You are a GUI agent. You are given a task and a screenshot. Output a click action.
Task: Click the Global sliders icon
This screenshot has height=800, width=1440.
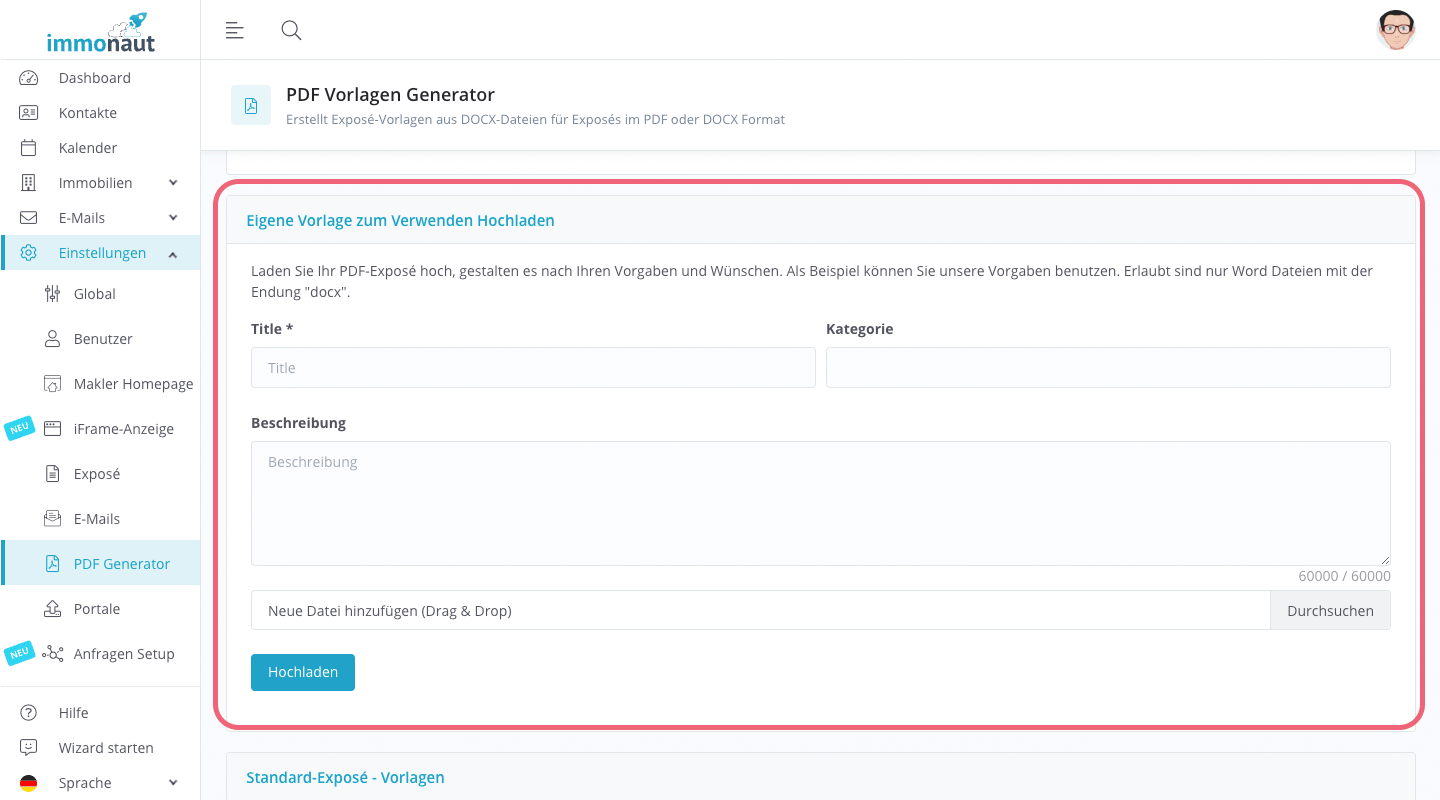(x=53, y=294)
